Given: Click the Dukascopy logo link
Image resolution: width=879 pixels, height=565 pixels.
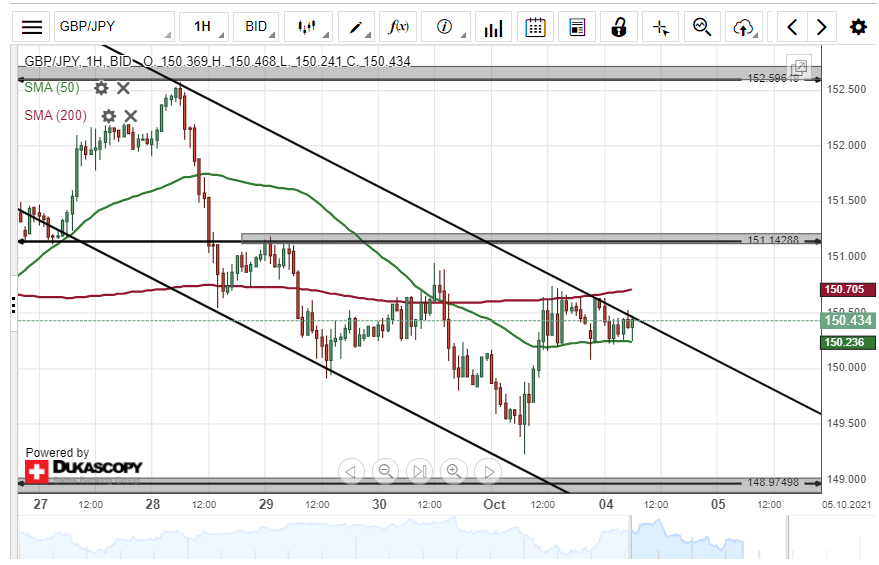Looking at the screenshot, I should [84, 470].
